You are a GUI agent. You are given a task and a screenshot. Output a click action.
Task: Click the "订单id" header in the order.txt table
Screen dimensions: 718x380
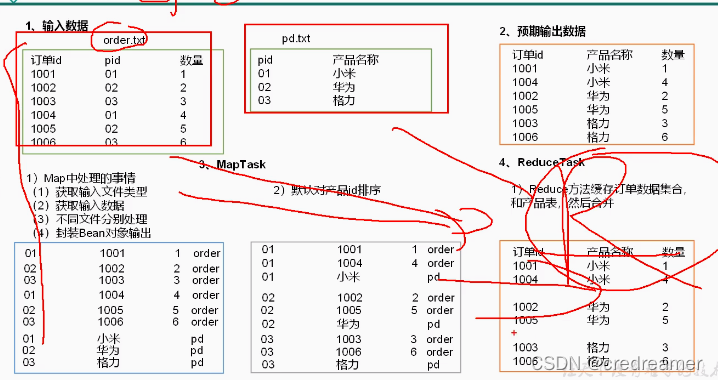pyautogui.click(x=46, y=60)
